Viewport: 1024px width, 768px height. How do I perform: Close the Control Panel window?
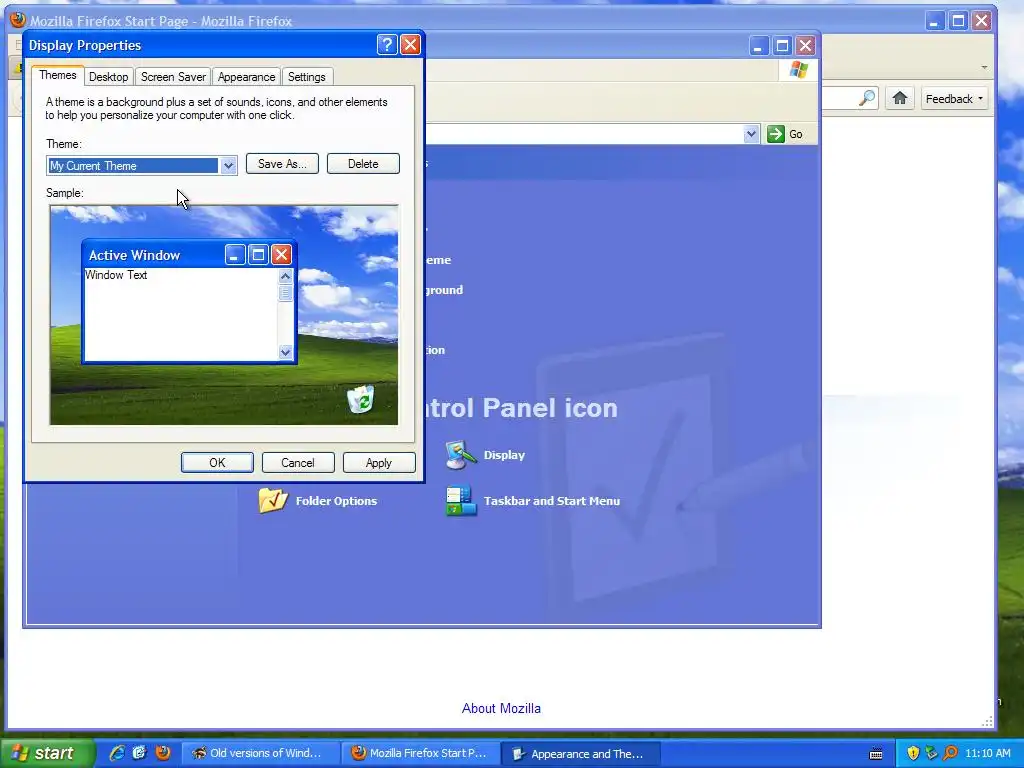(805, 46)
